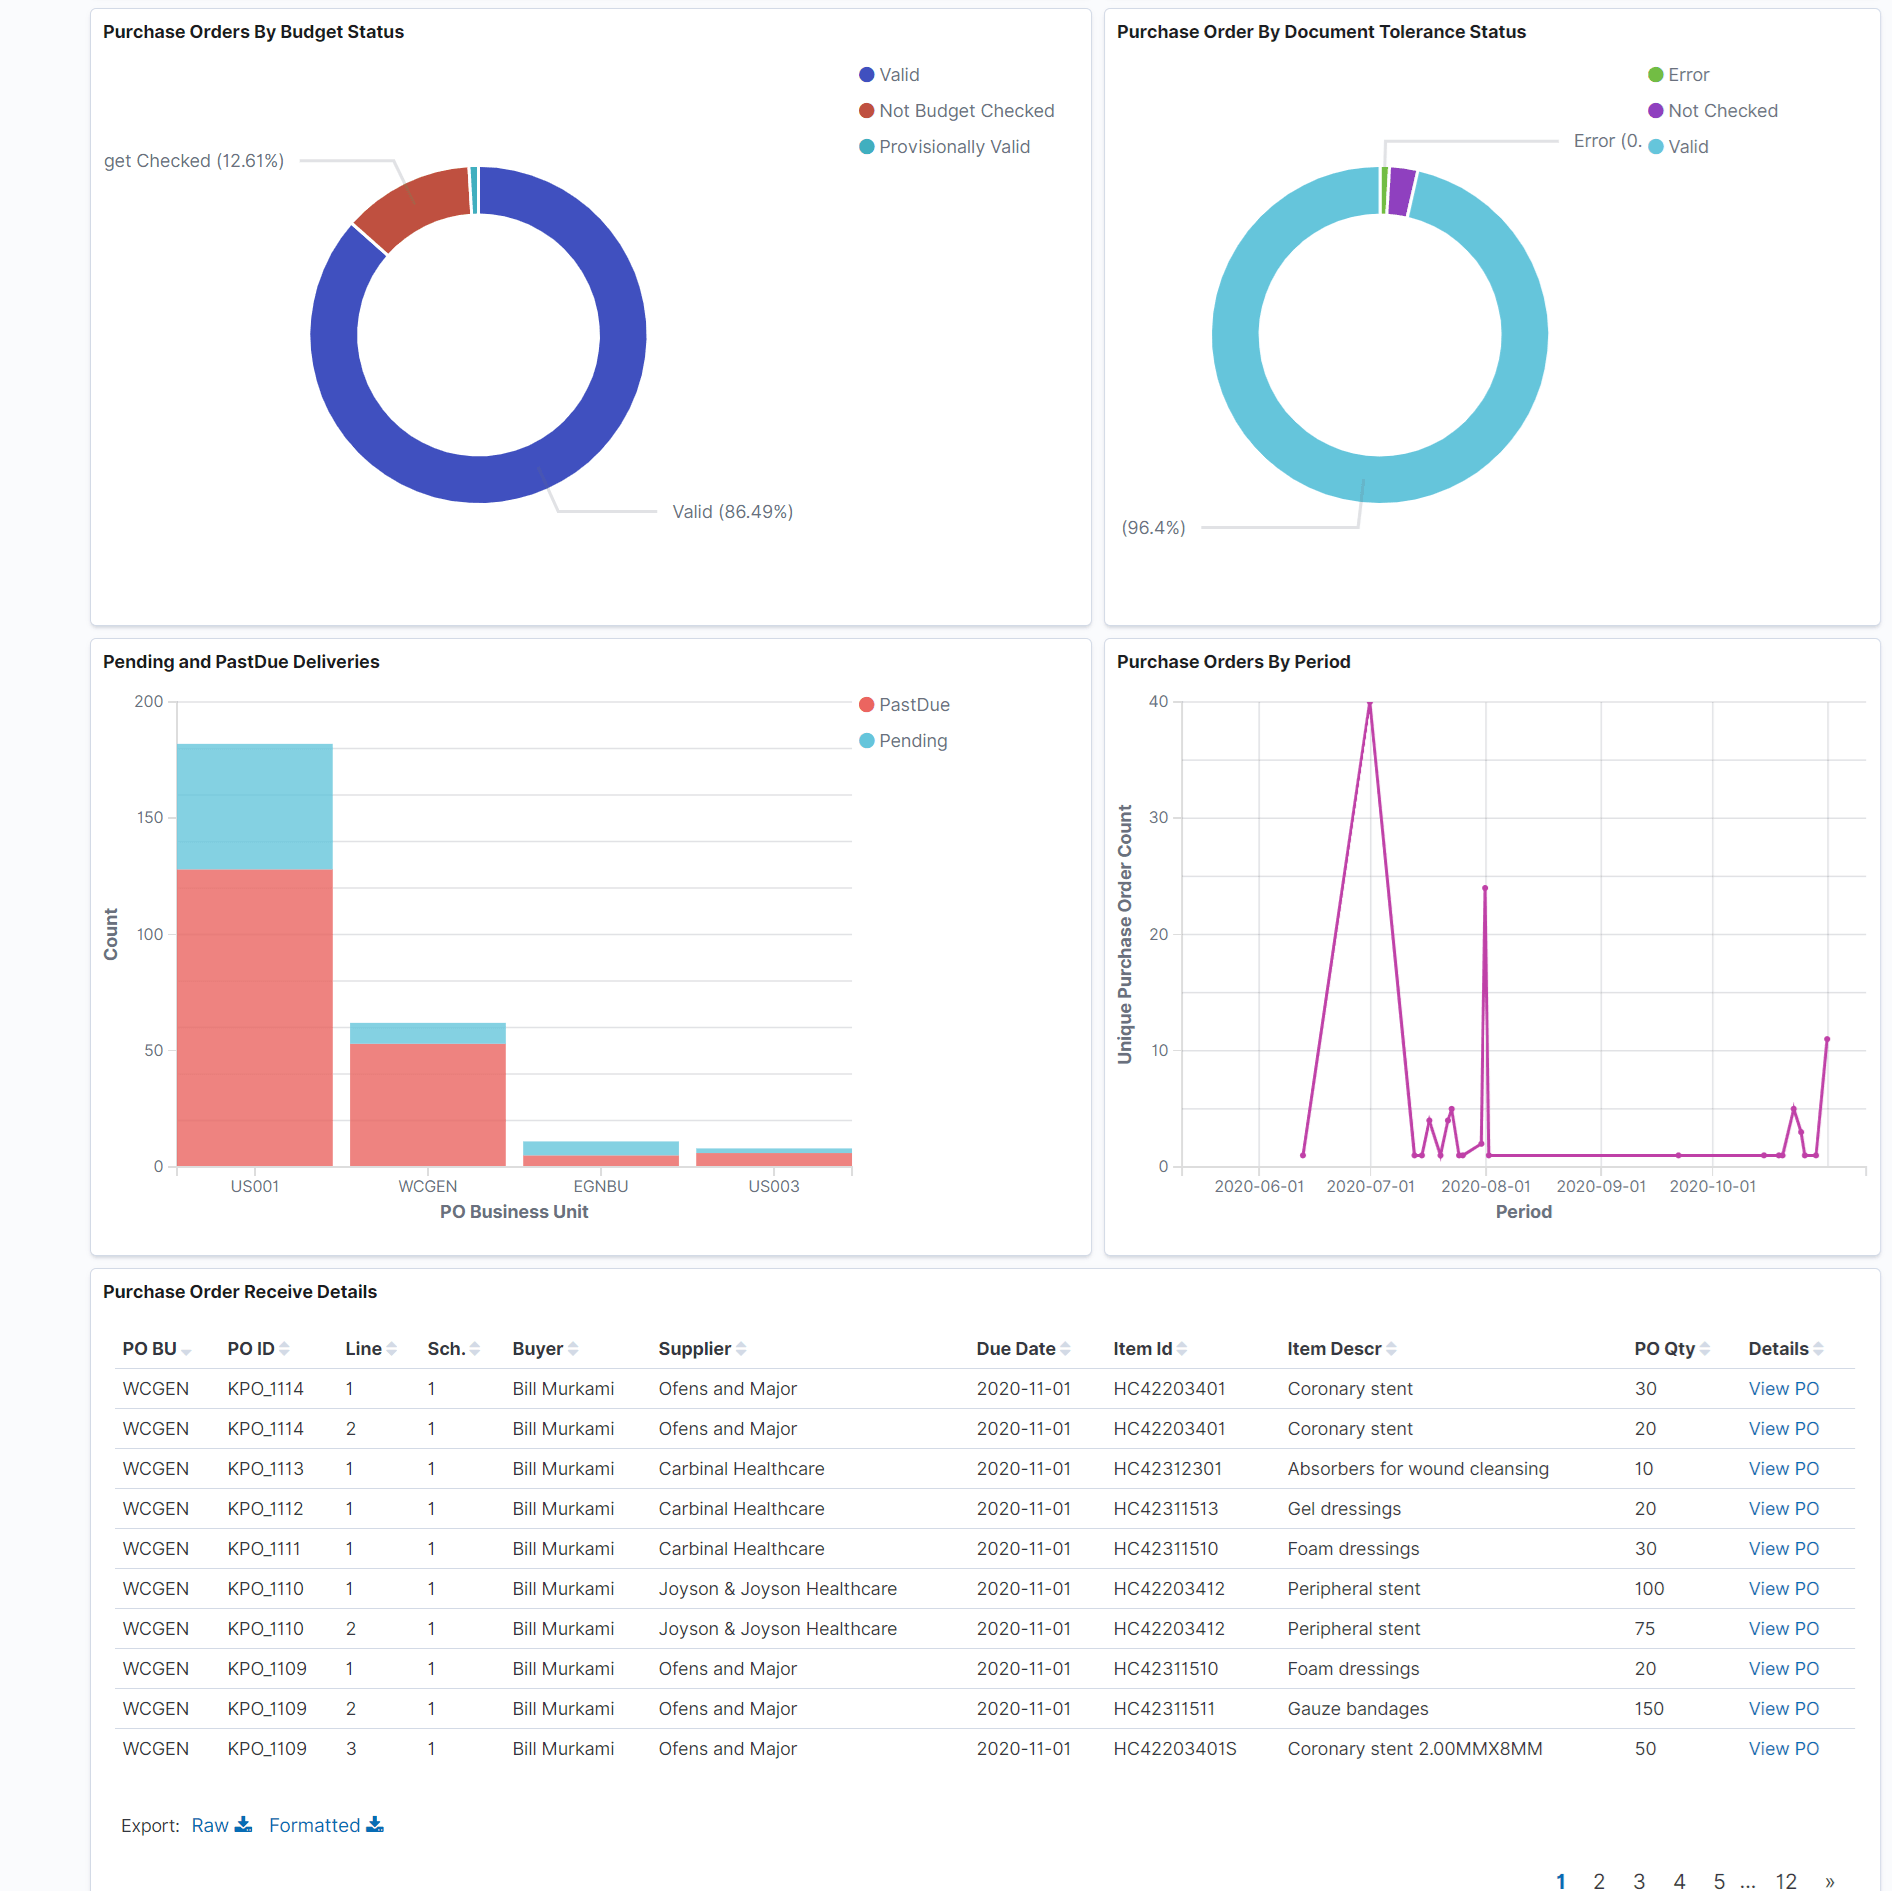
Task: Open View PO for Coronary stent 2.00MMX8MM
Action: 1783,1749
